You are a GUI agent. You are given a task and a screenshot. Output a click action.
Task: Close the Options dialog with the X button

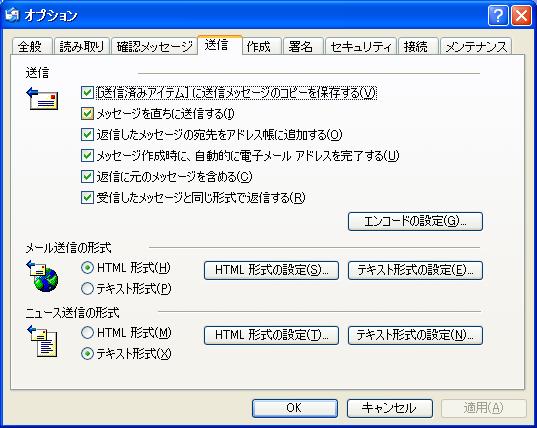[521, 15]
